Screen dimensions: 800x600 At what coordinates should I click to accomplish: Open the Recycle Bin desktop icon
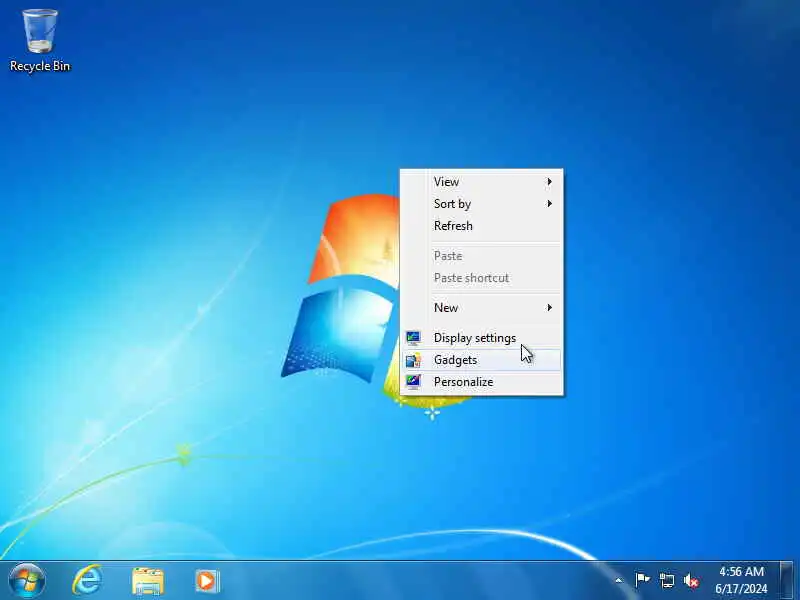point(40,40)
